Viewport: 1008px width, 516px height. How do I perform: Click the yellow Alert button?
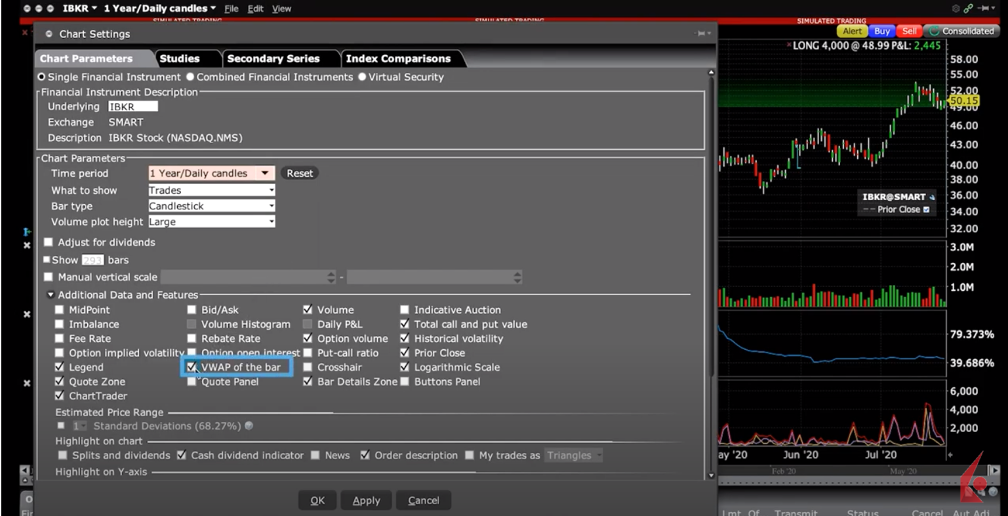coord(851,31)
